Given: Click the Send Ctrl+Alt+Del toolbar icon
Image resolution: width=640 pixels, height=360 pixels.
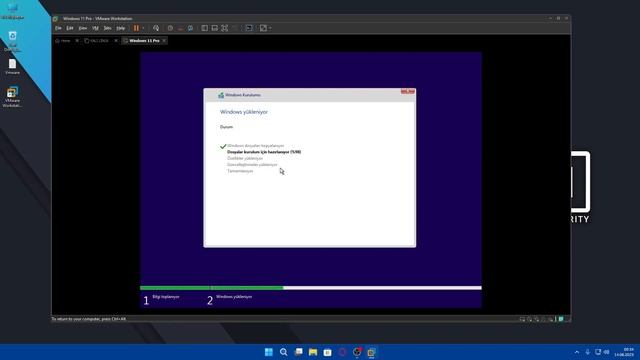Looking at the screenshot, I should pos(156,28).
